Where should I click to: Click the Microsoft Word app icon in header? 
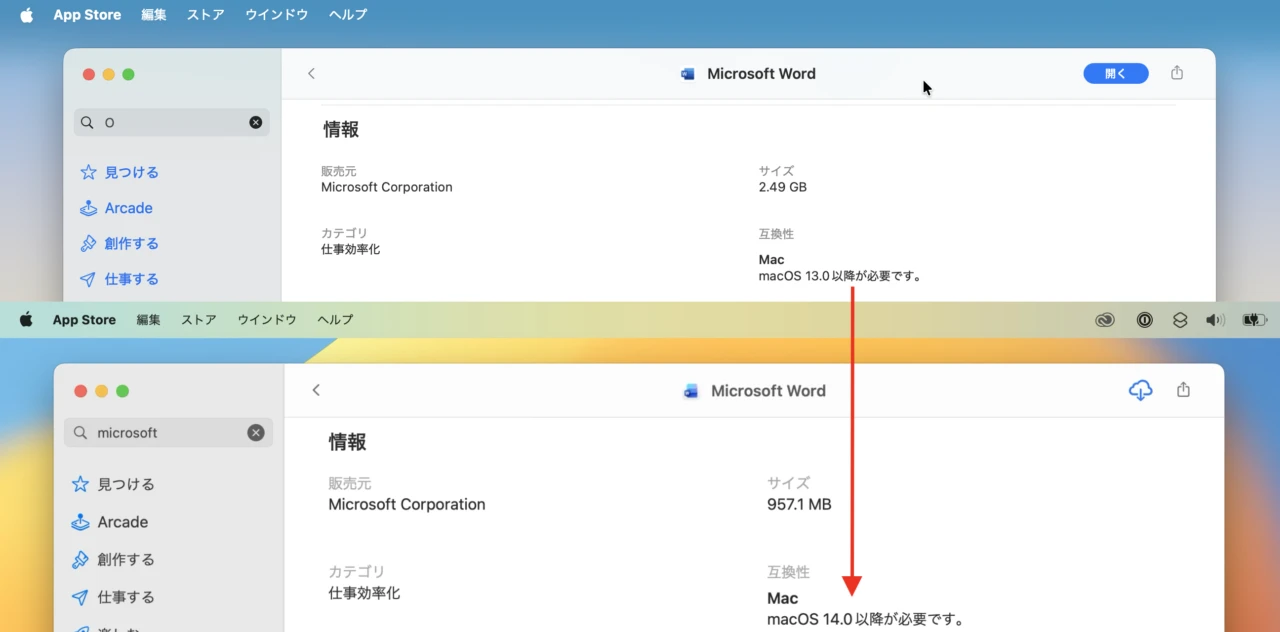687,73
